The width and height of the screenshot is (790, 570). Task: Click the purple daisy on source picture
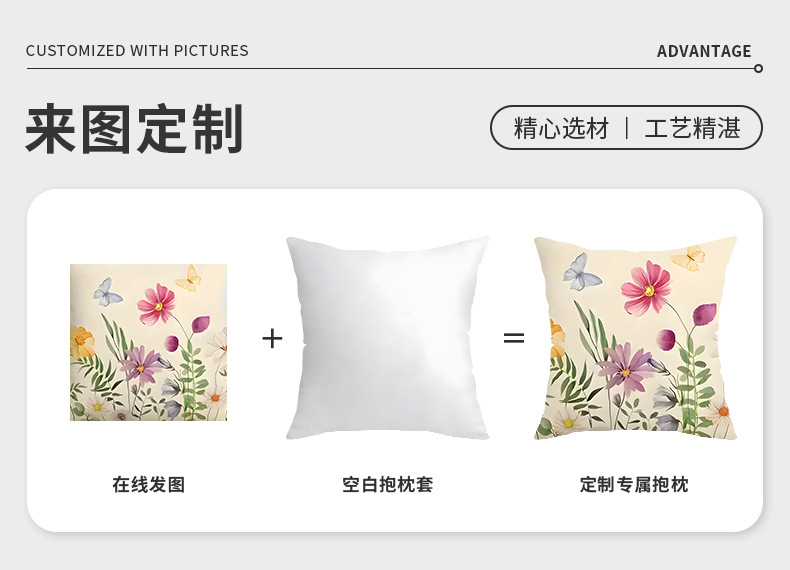(x=140, y=364)
